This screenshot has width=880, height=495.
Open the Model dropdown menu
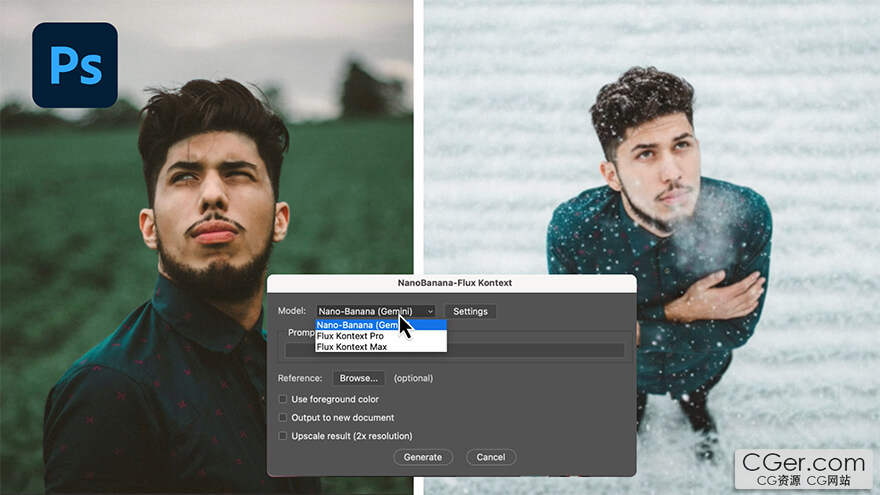pyautogui.click(x=376, y=311)
